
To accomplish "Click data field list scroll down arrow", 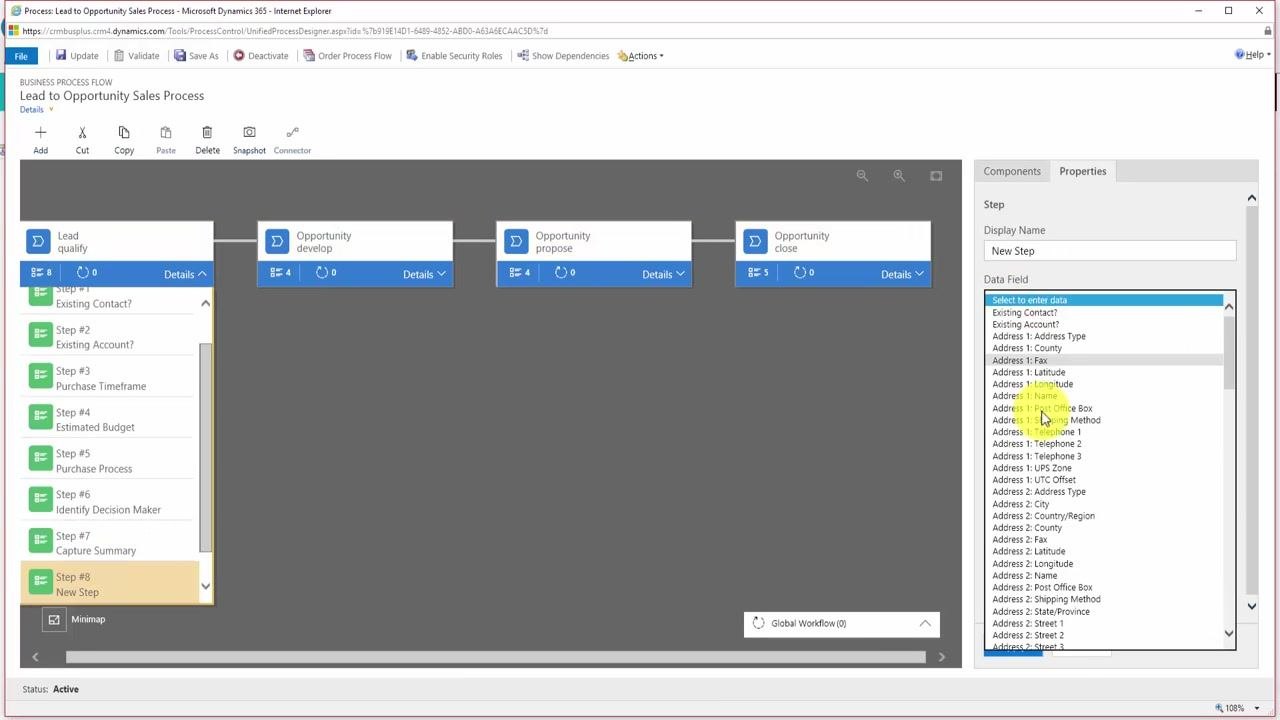I will pyautogui.click(x=1229, y=633).
